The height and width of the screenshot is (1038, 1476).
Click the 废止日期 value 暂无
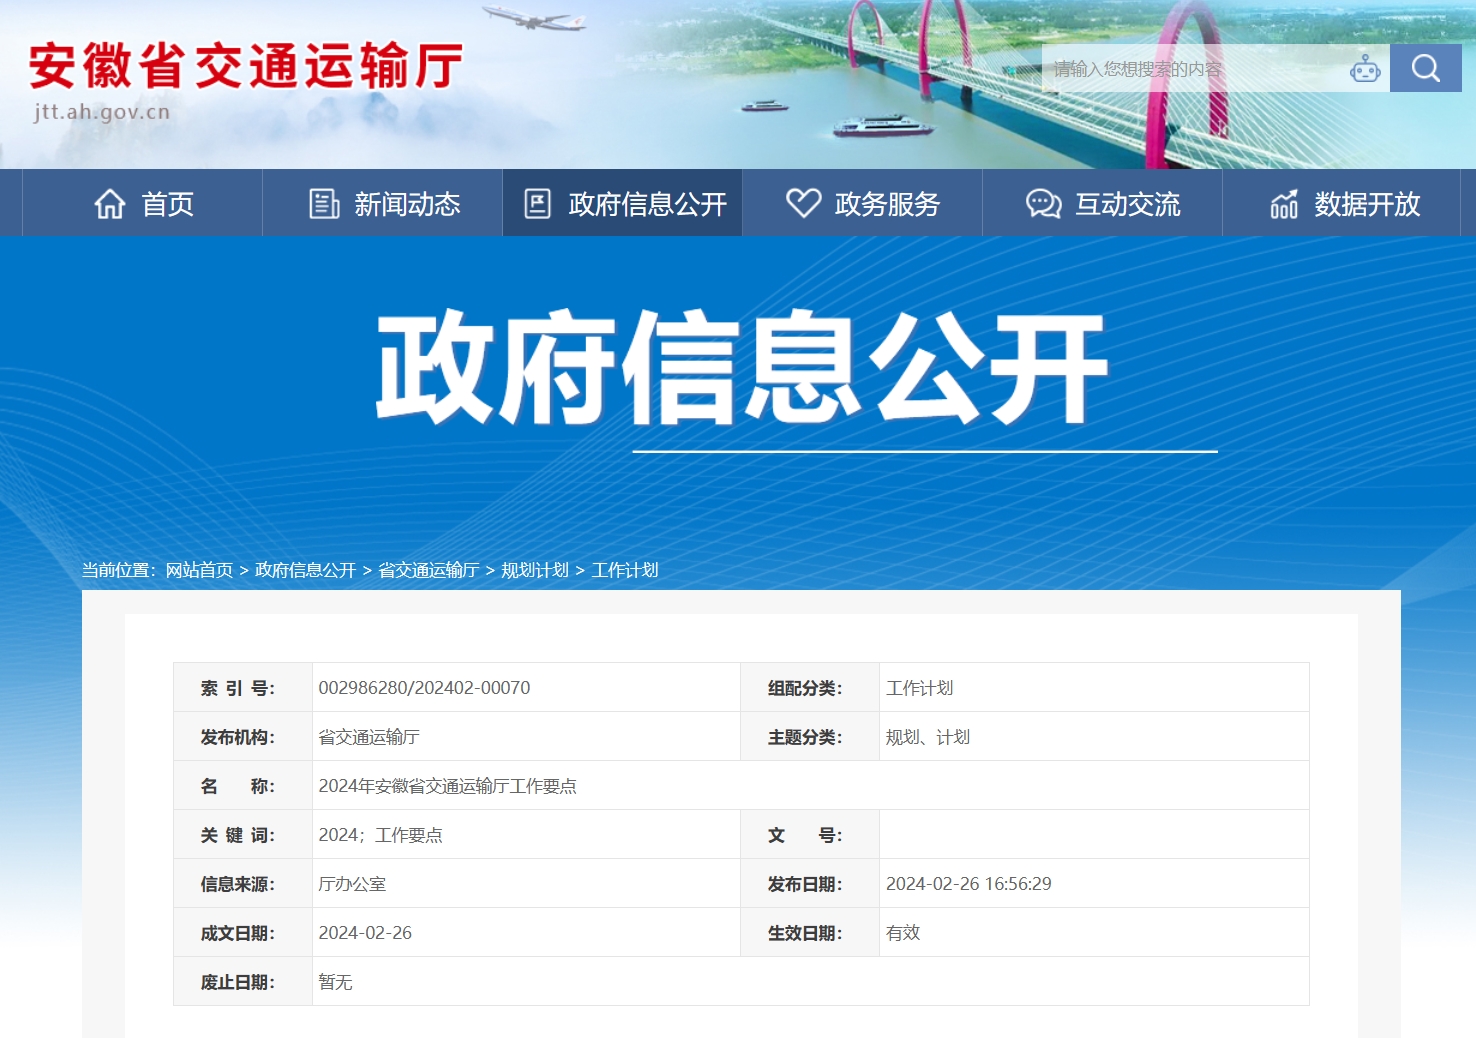[335, 982]
